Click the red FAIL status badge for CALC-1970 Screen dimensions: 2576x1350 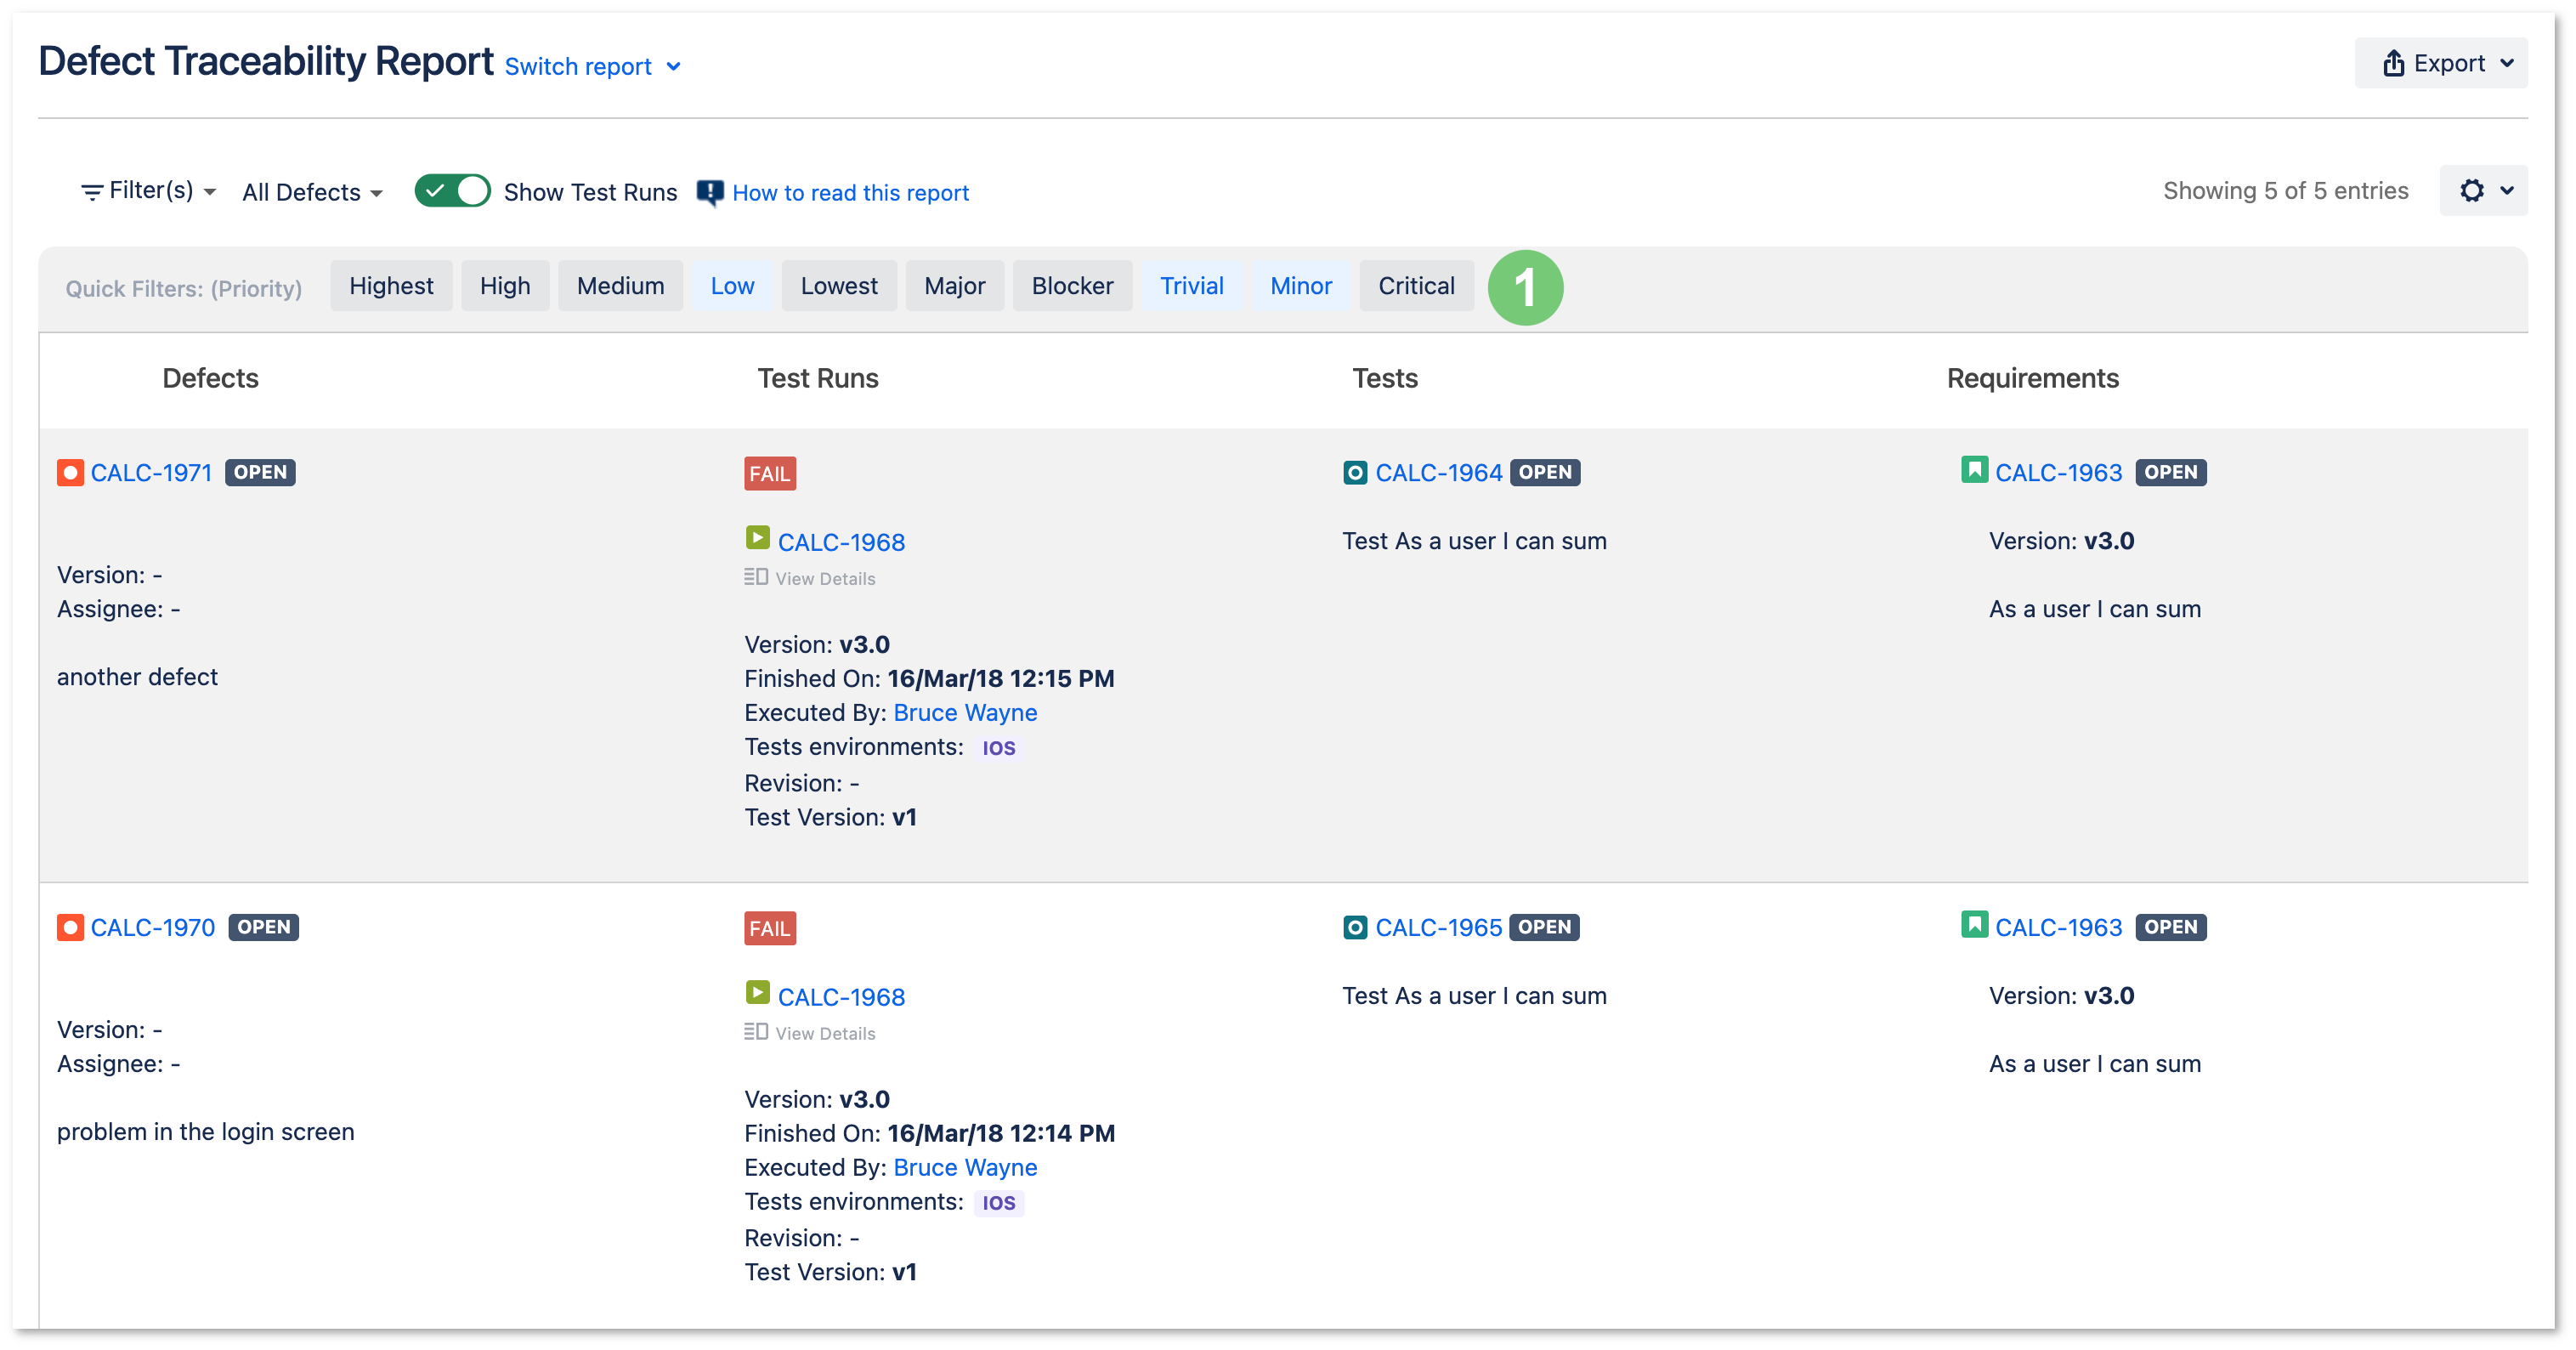[x=769, y=928]
